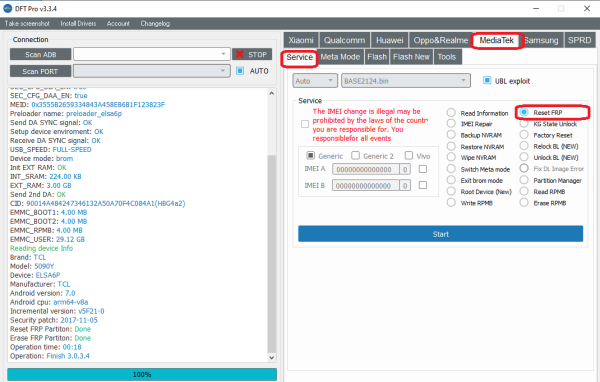Open the Meta Mode sub-tab

[x=340, y=57]
